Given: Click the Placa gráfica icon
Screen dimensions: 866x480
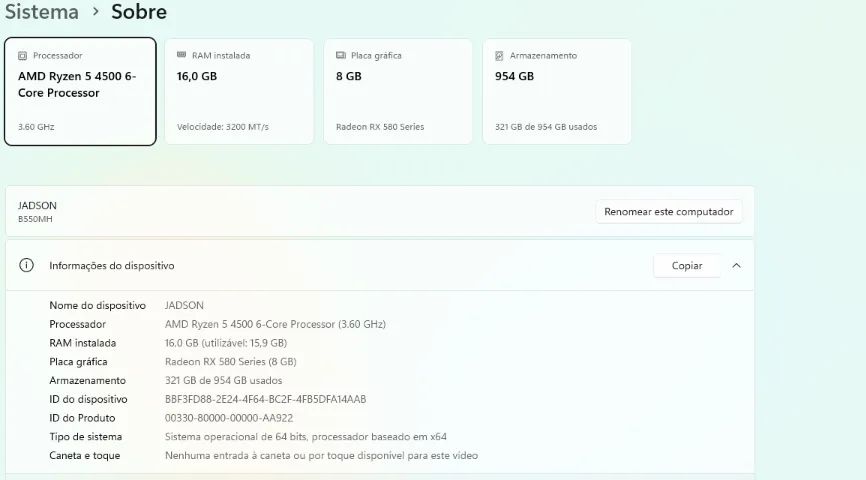Looking at the screenshot, I should click(x=341, y=55).
